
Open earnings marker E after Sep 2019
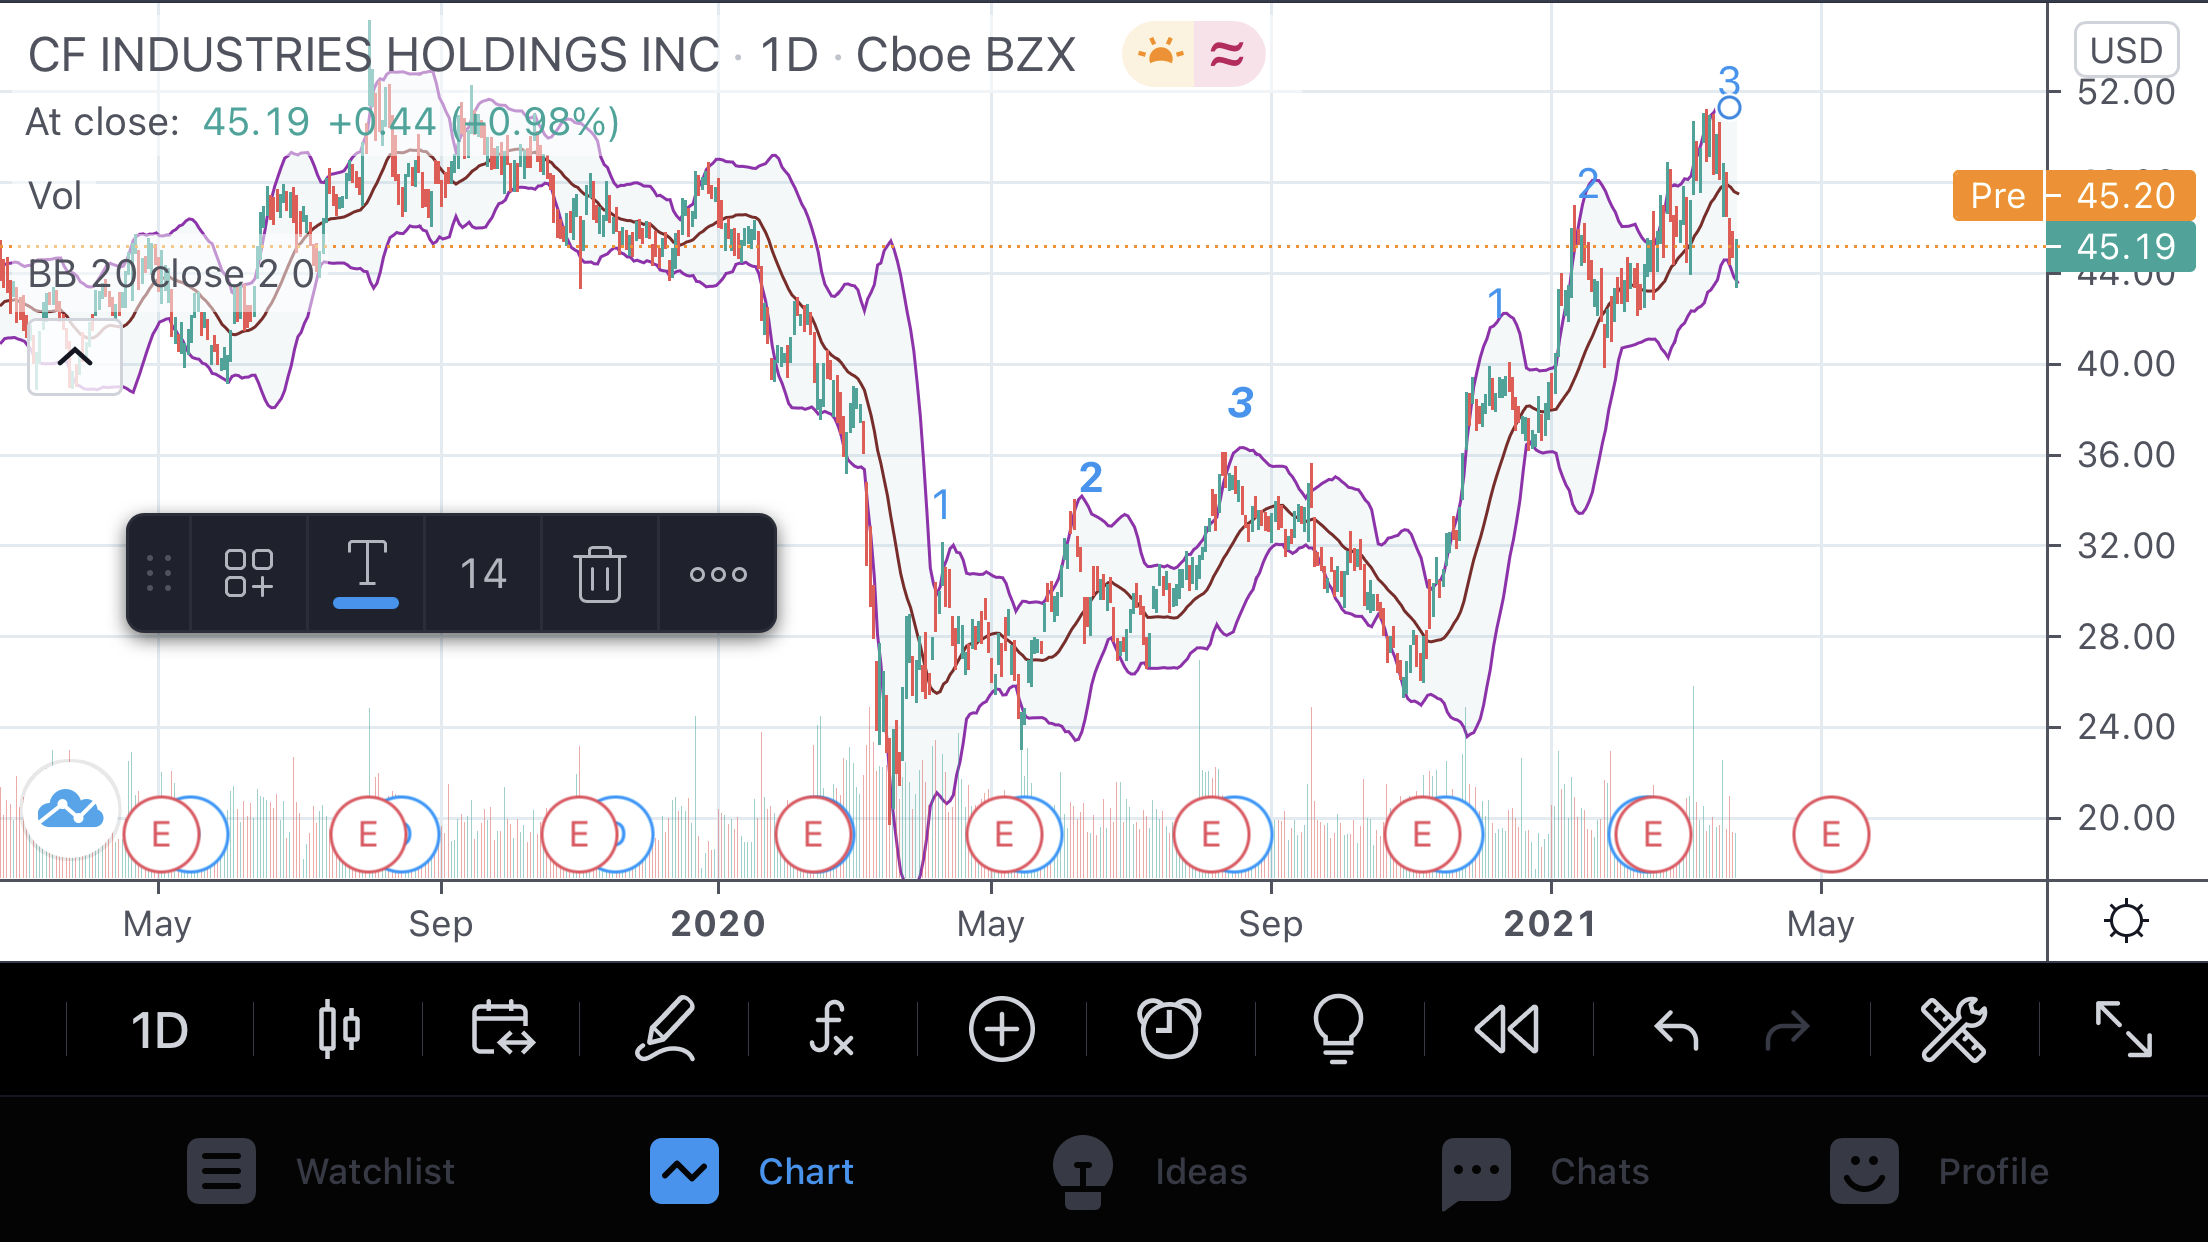pos(579,834)
